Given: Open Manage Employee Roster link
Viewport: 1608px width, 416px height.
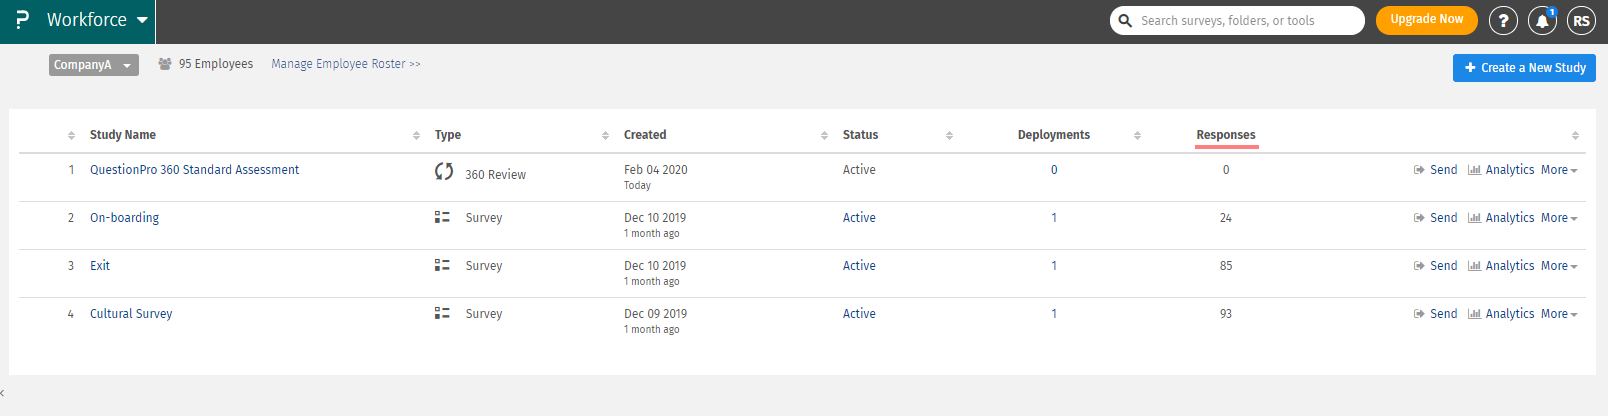Looking at the screenshot, I should pos(345,64).
